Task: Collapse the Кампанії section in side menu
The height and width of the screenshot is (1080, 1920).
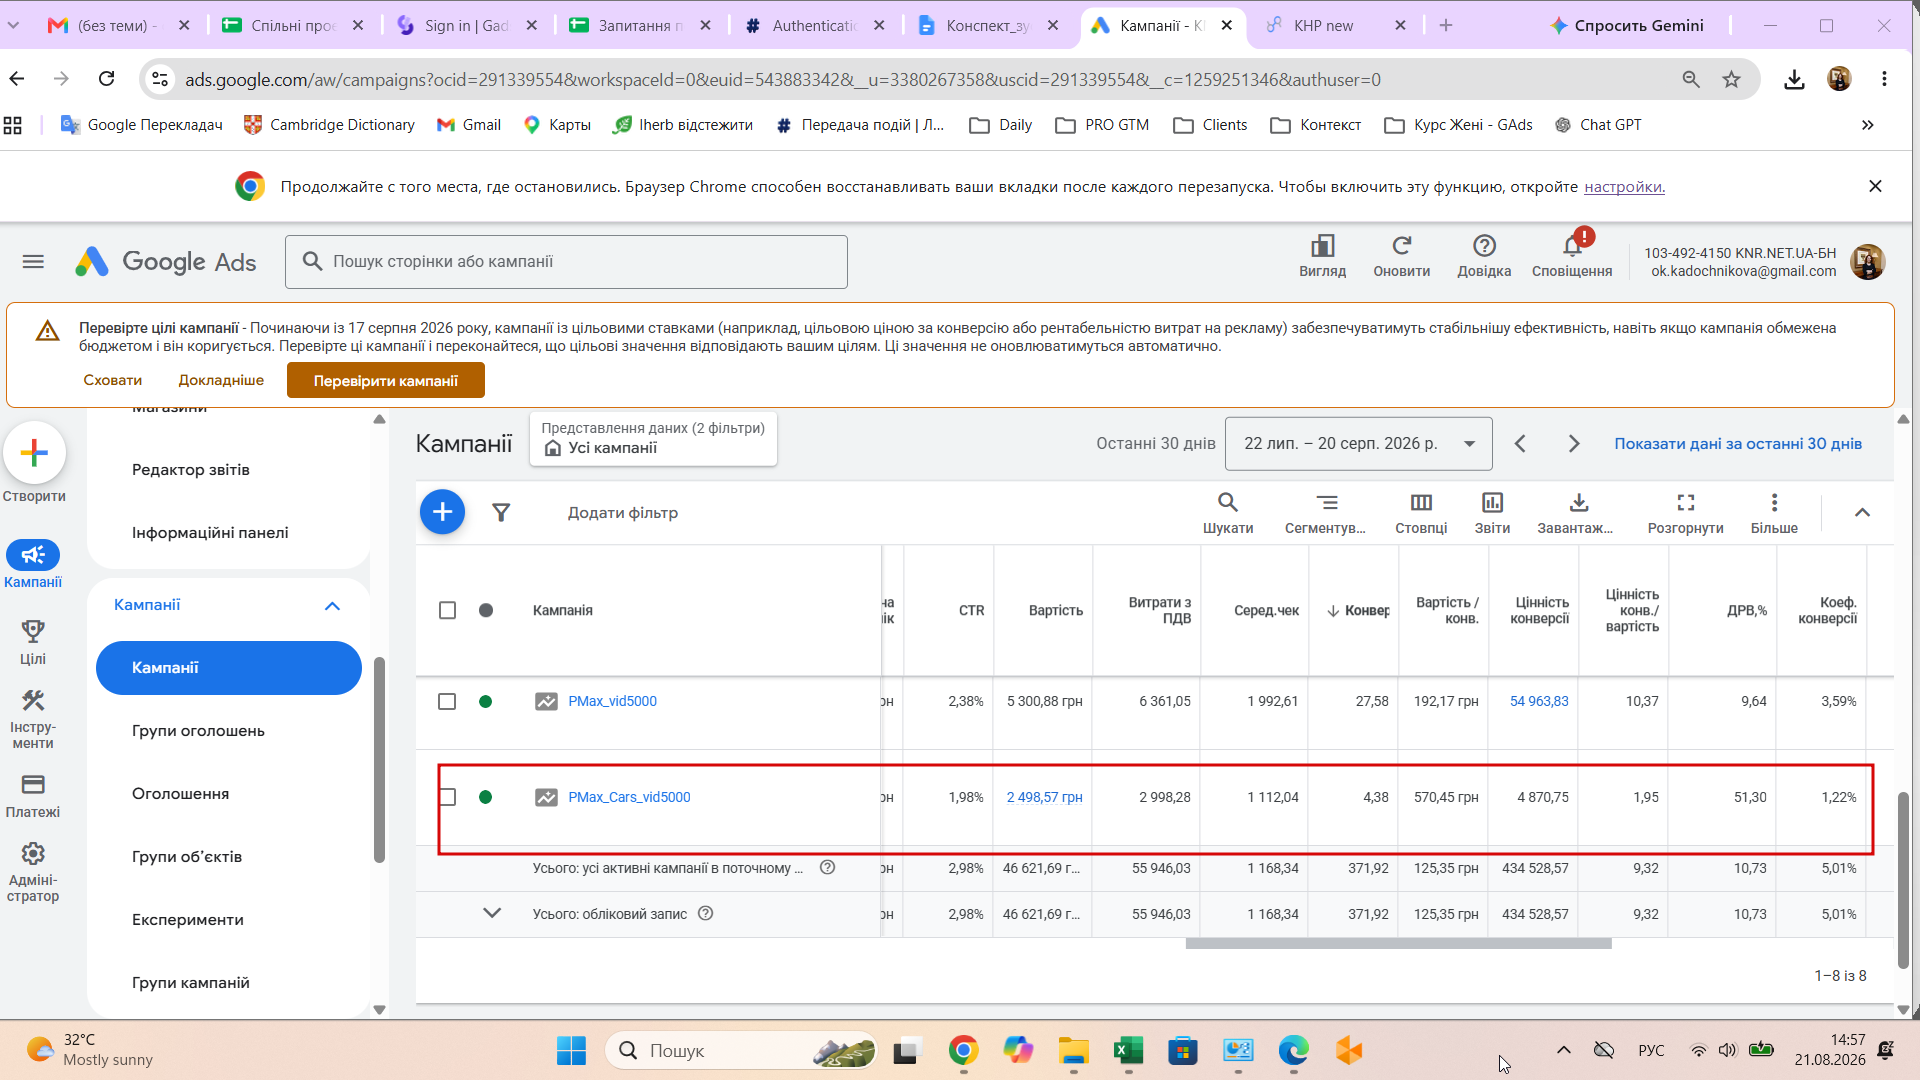Action: pos(332,606)
